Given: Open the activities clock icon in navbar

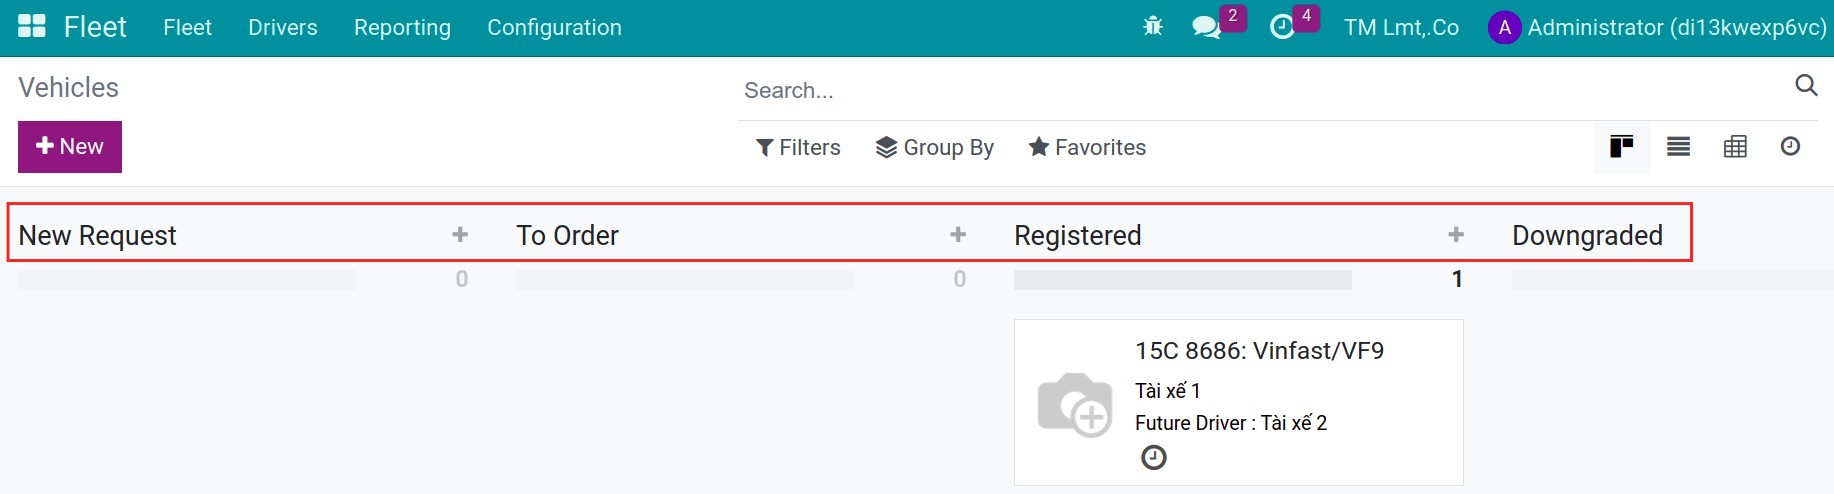Looking at the screenshot, I should (1282, 27).
